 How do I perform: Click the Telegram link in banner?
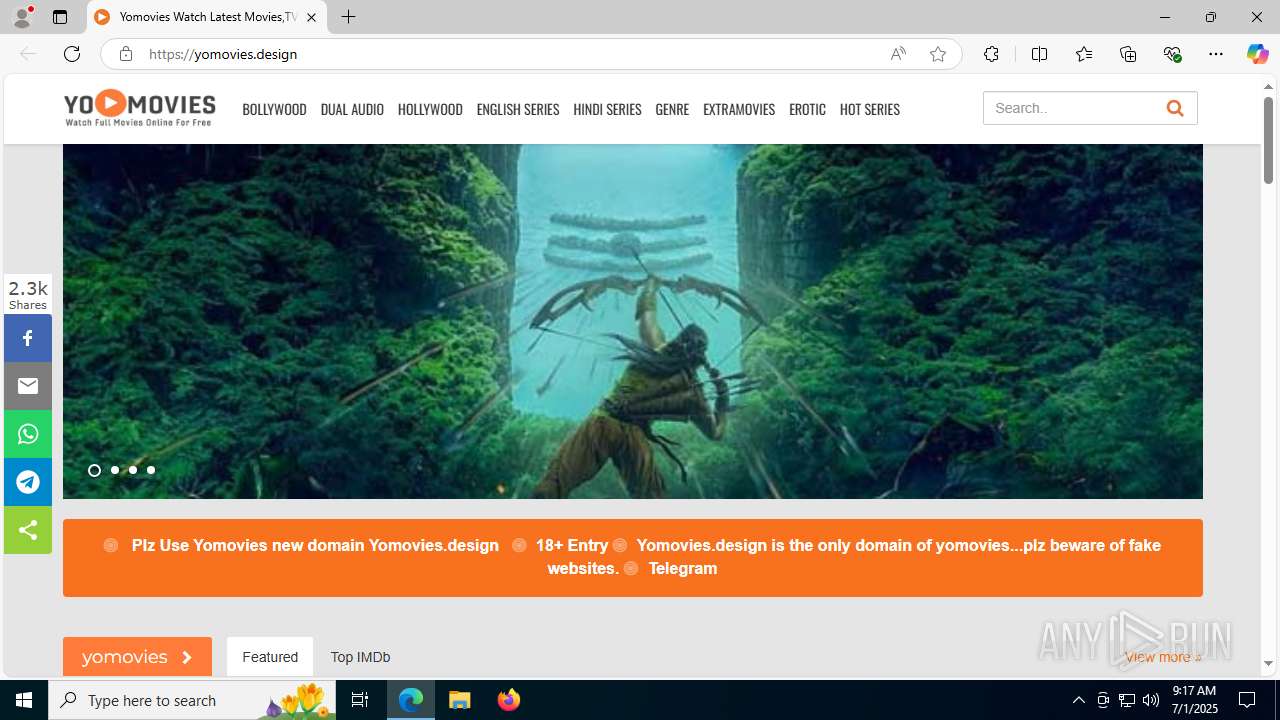pyautogui.click(x=683, y=568)
